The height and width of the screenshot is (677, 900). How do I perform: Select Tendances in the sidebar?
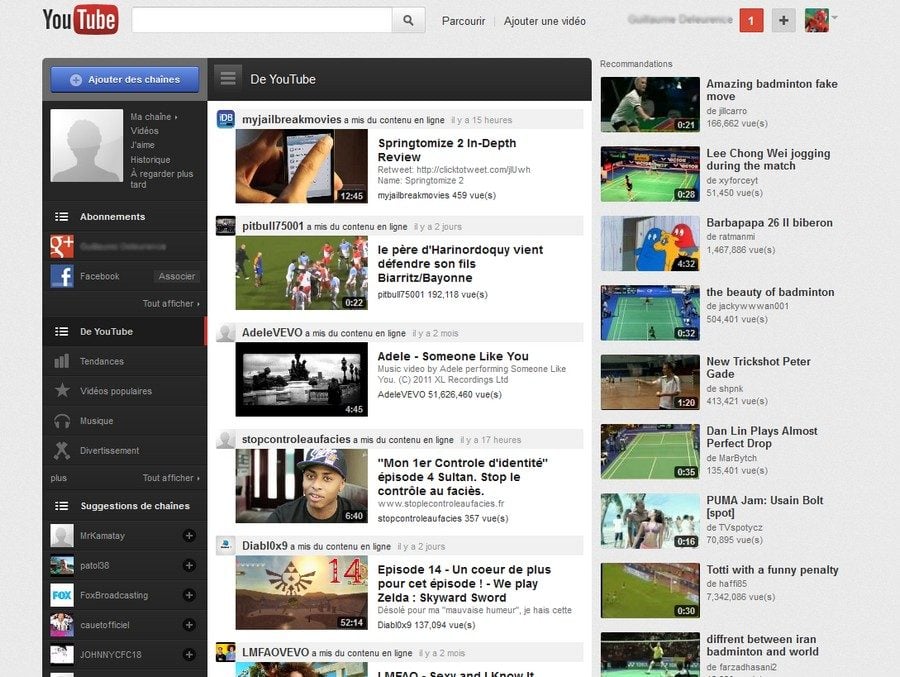(101, 361)
